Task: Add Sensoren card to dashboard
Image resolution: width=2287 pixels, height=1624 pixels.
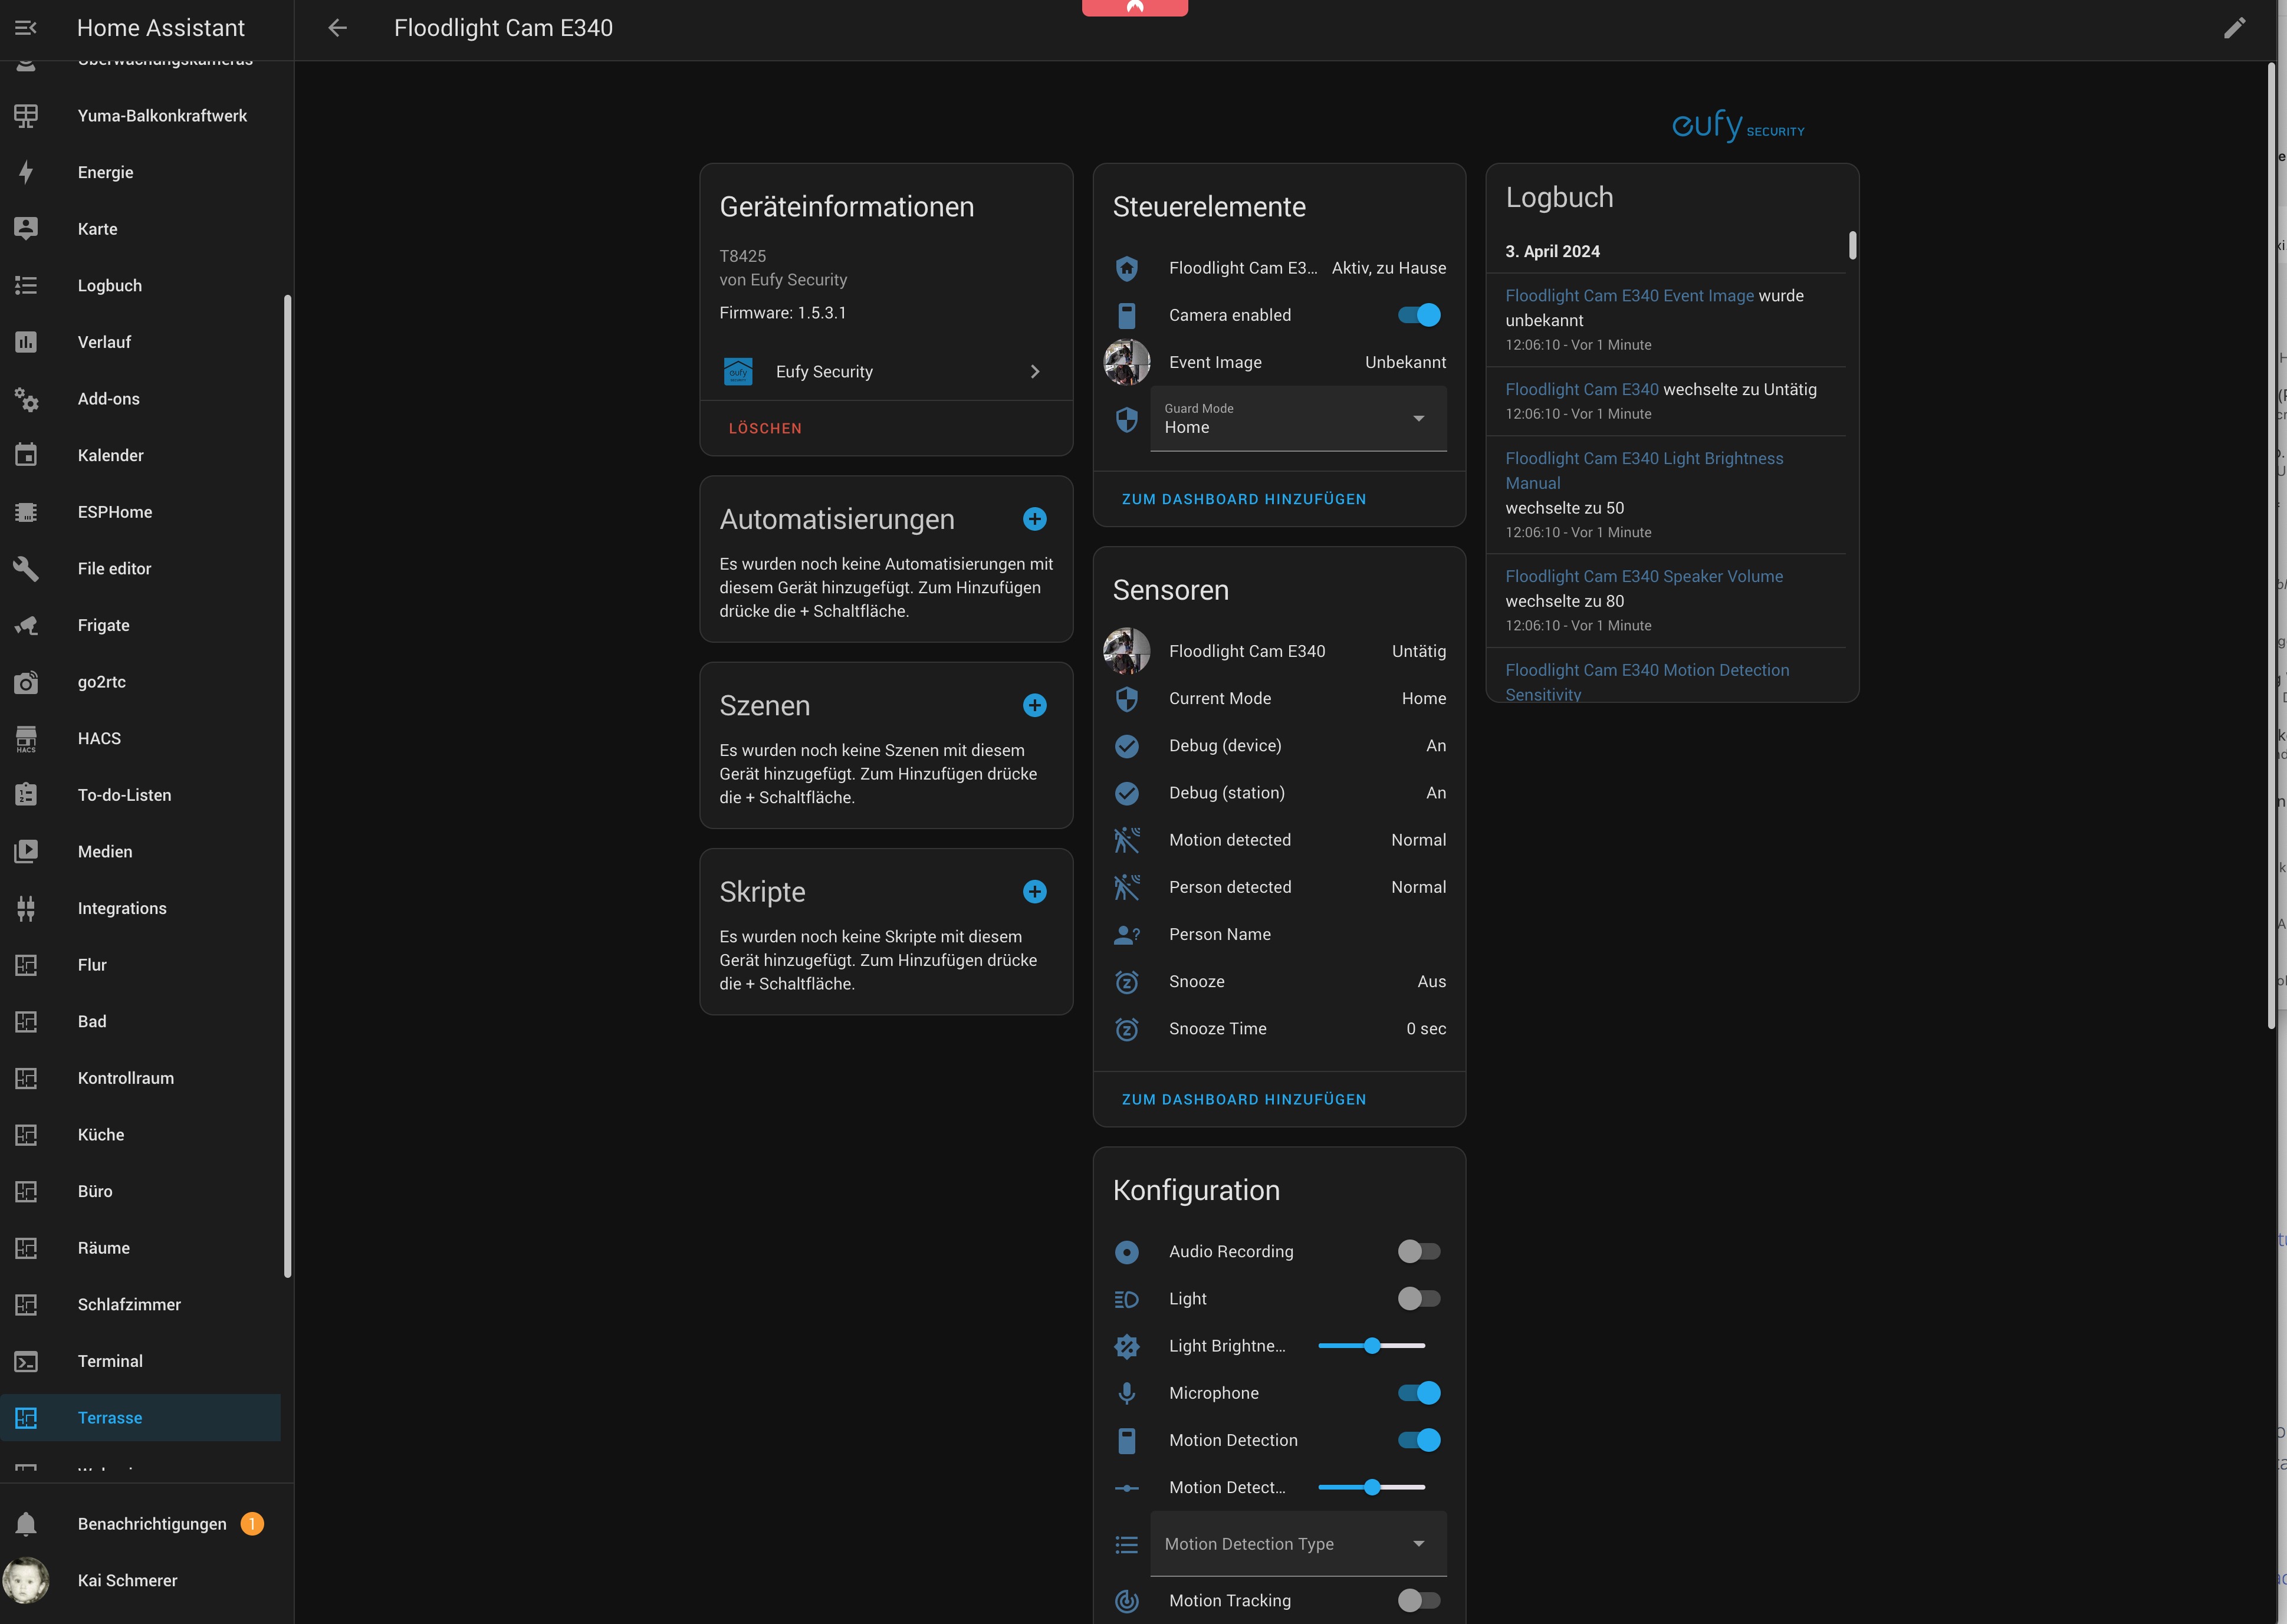Action: click(1243, 1099)
